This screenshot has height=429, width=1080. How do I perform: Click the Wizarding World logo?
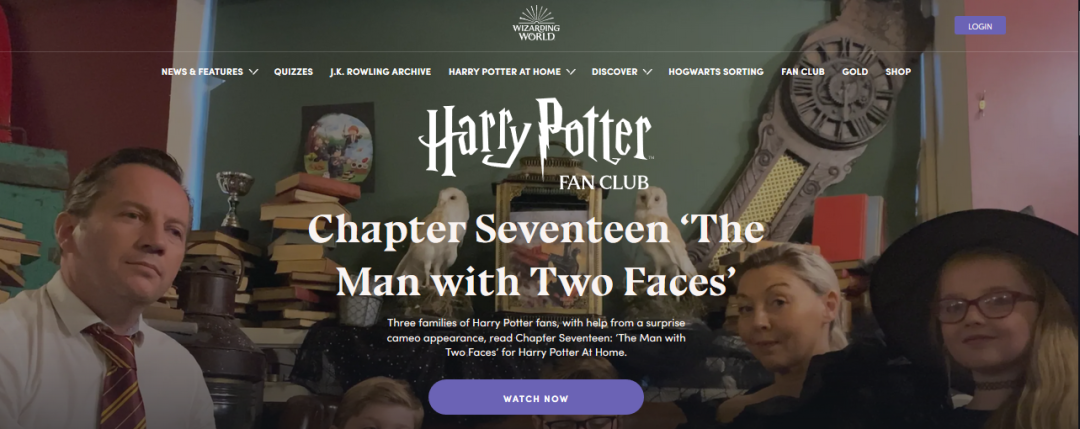click(536, 23)
